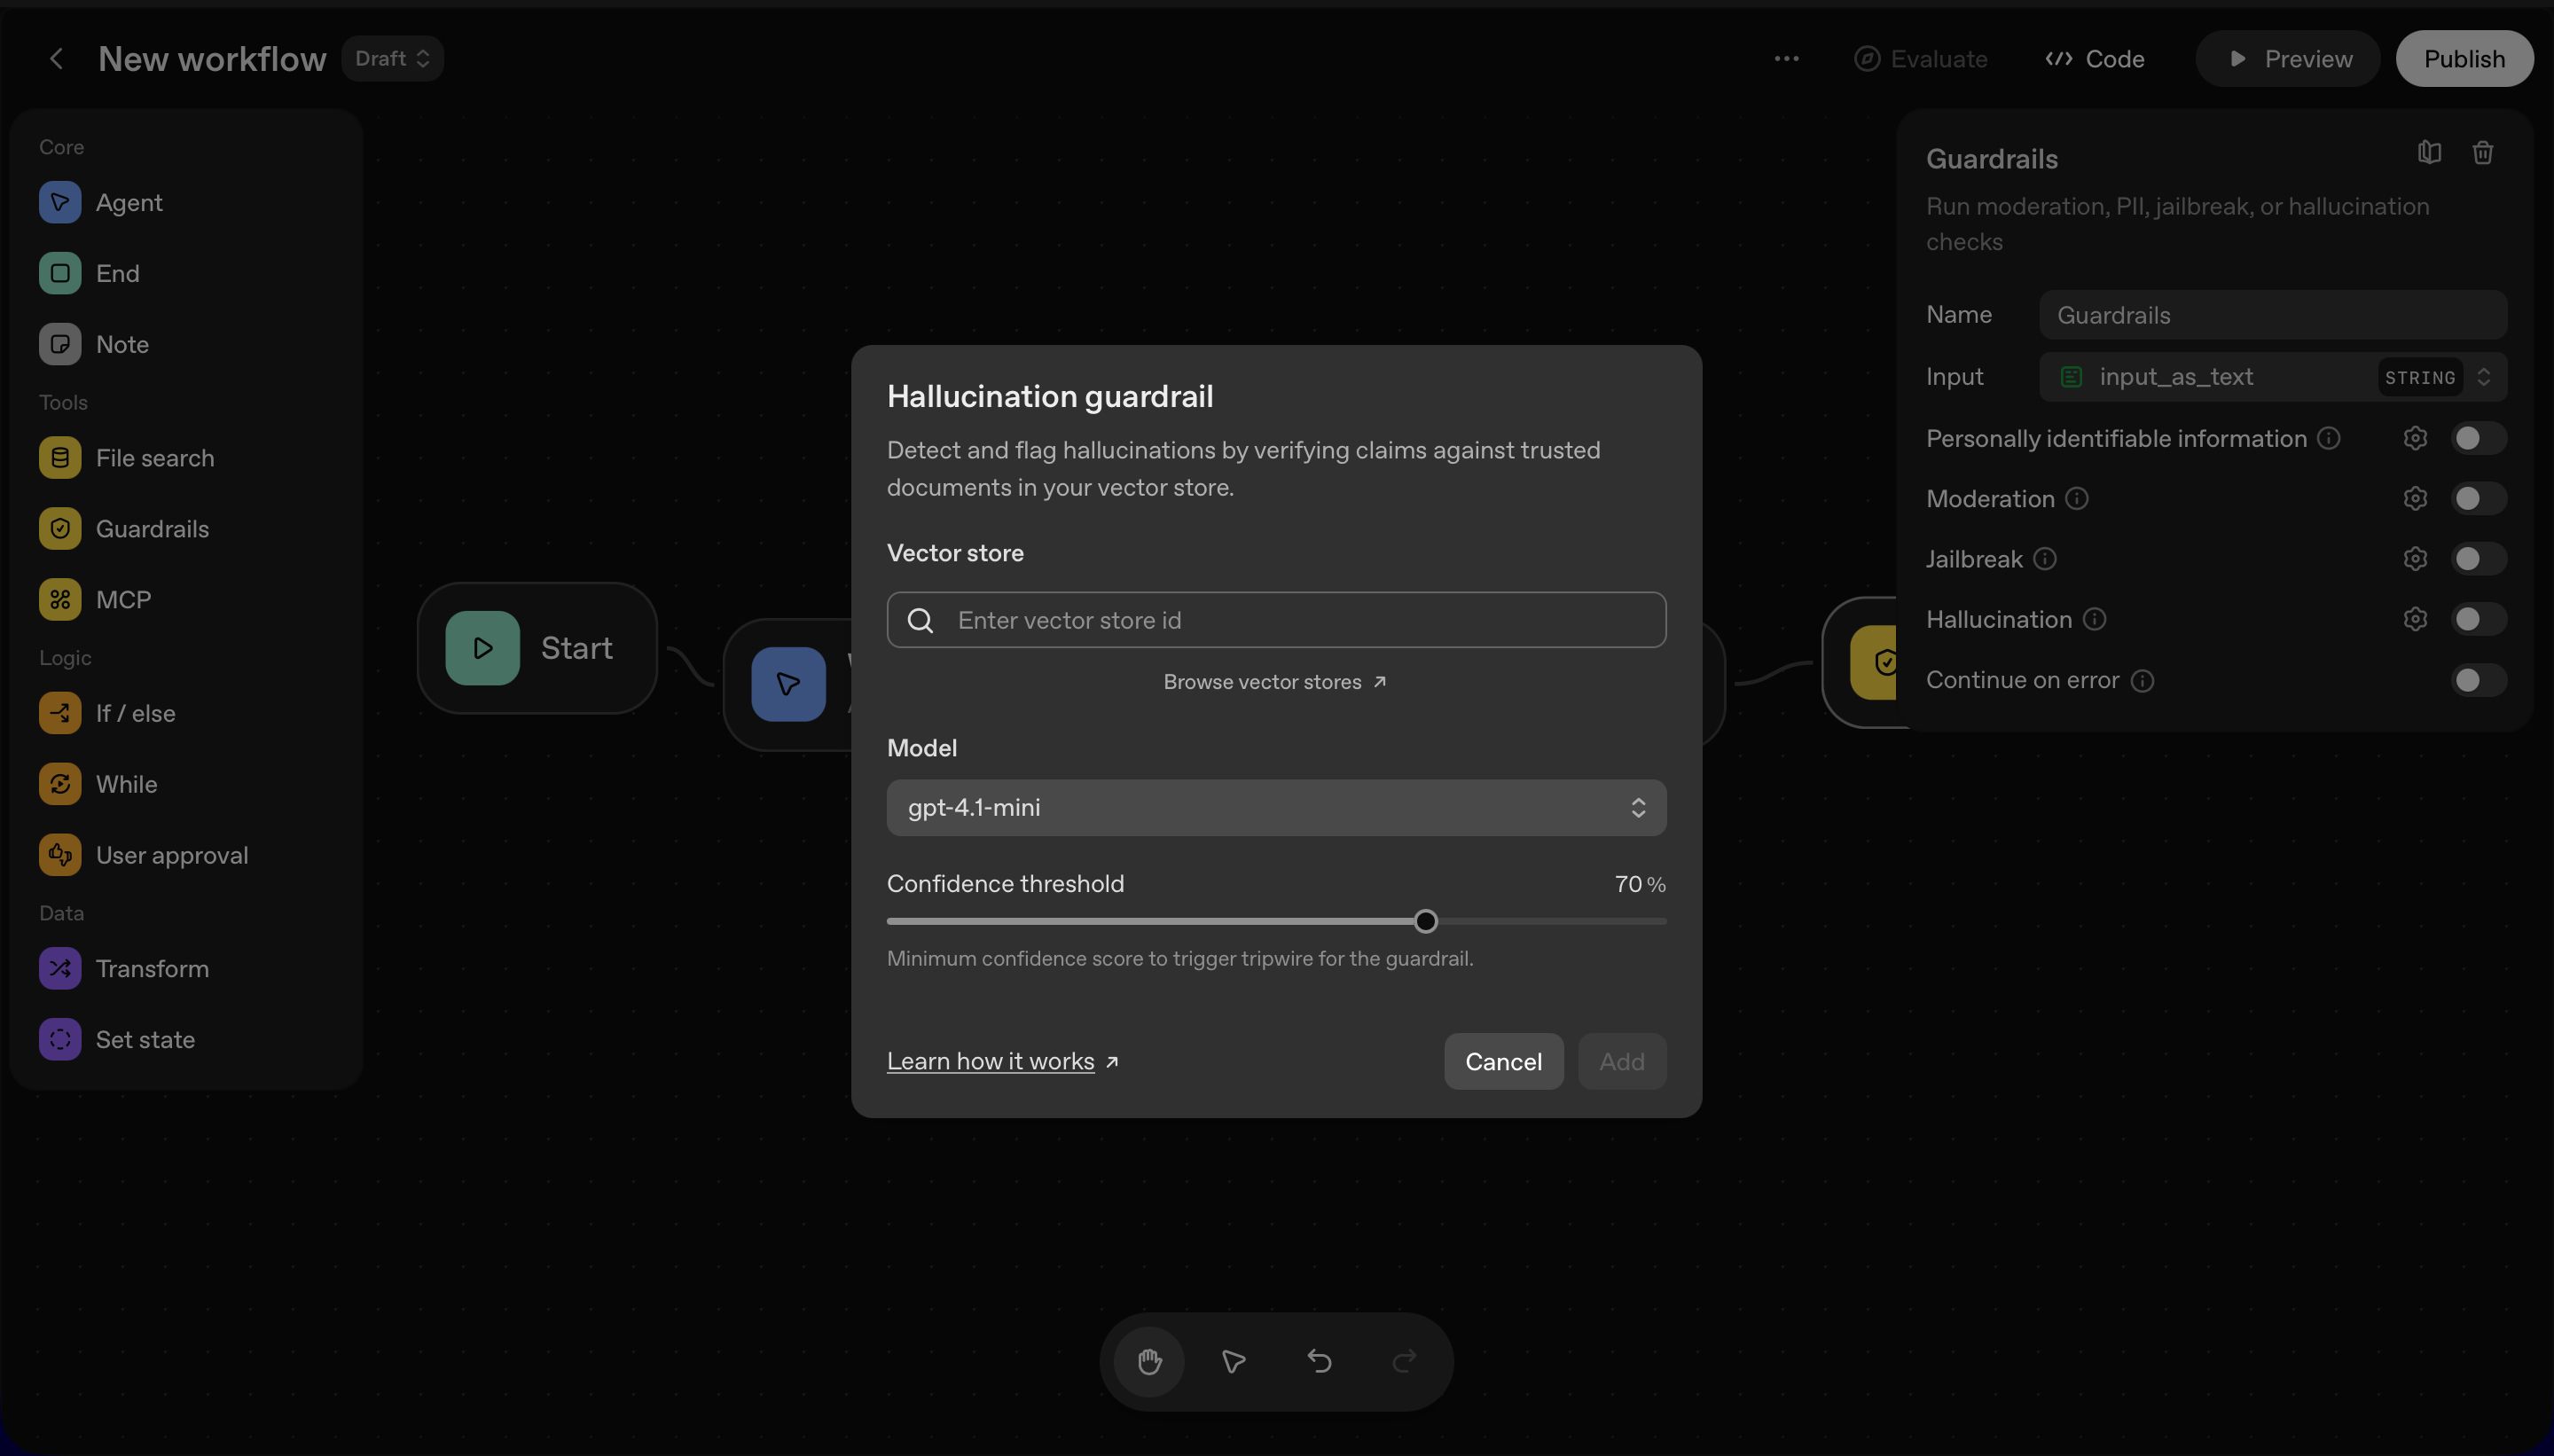This screenshot has width=2554, height=1456.
Task: Open the docs book icon in Guardrails panel
Action: (2429, 153)
